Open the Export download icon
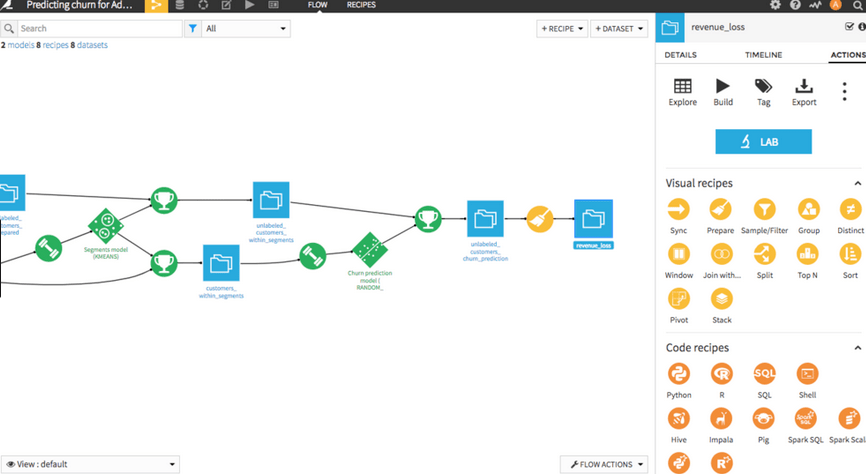 tap(803, 87)
